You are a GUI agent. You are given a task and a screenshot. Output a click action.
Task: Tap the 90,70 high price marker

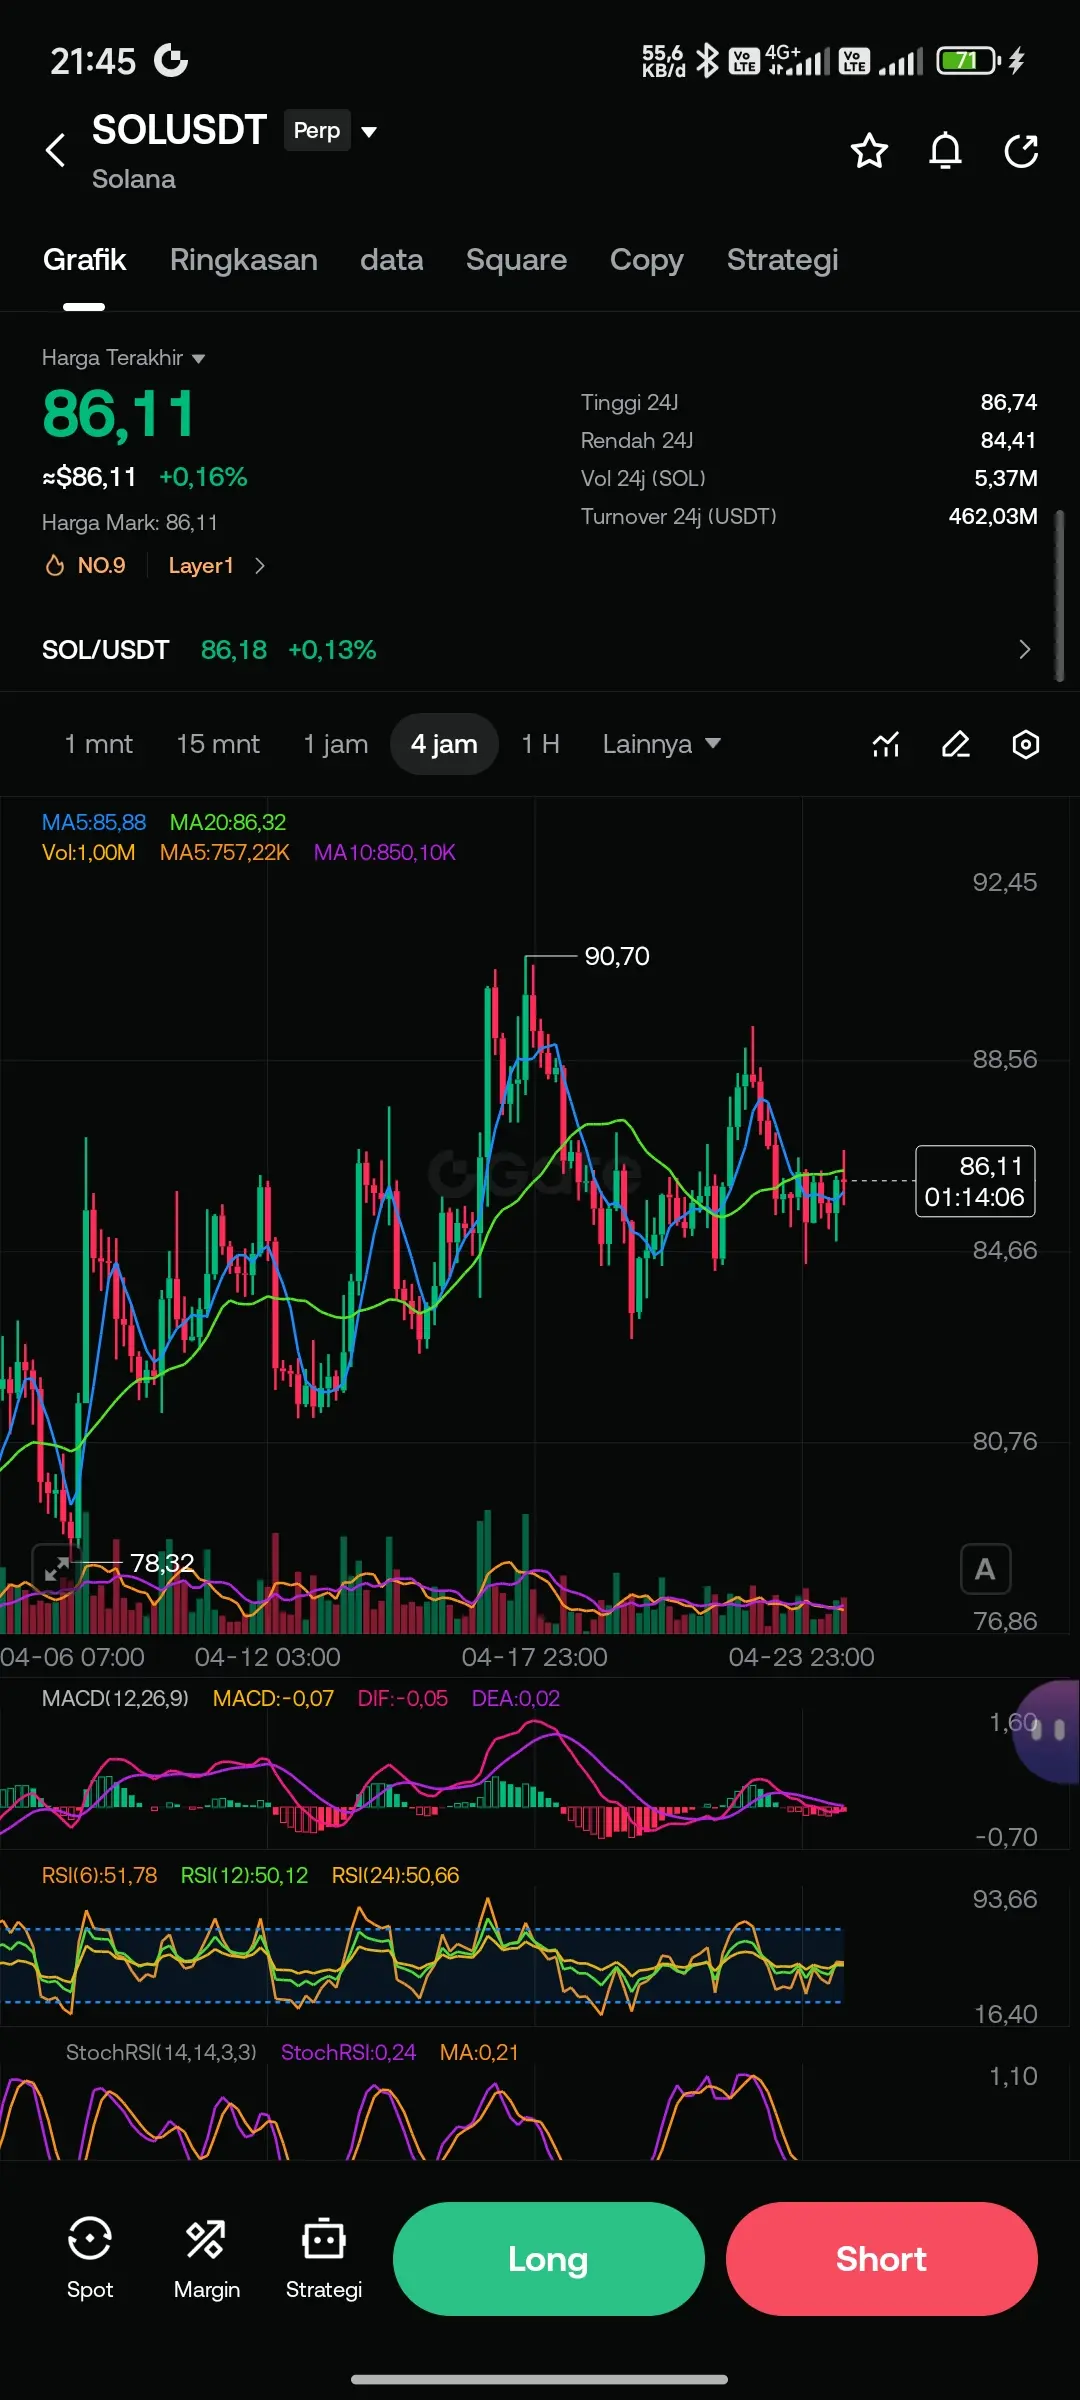(x=617, y=956)
